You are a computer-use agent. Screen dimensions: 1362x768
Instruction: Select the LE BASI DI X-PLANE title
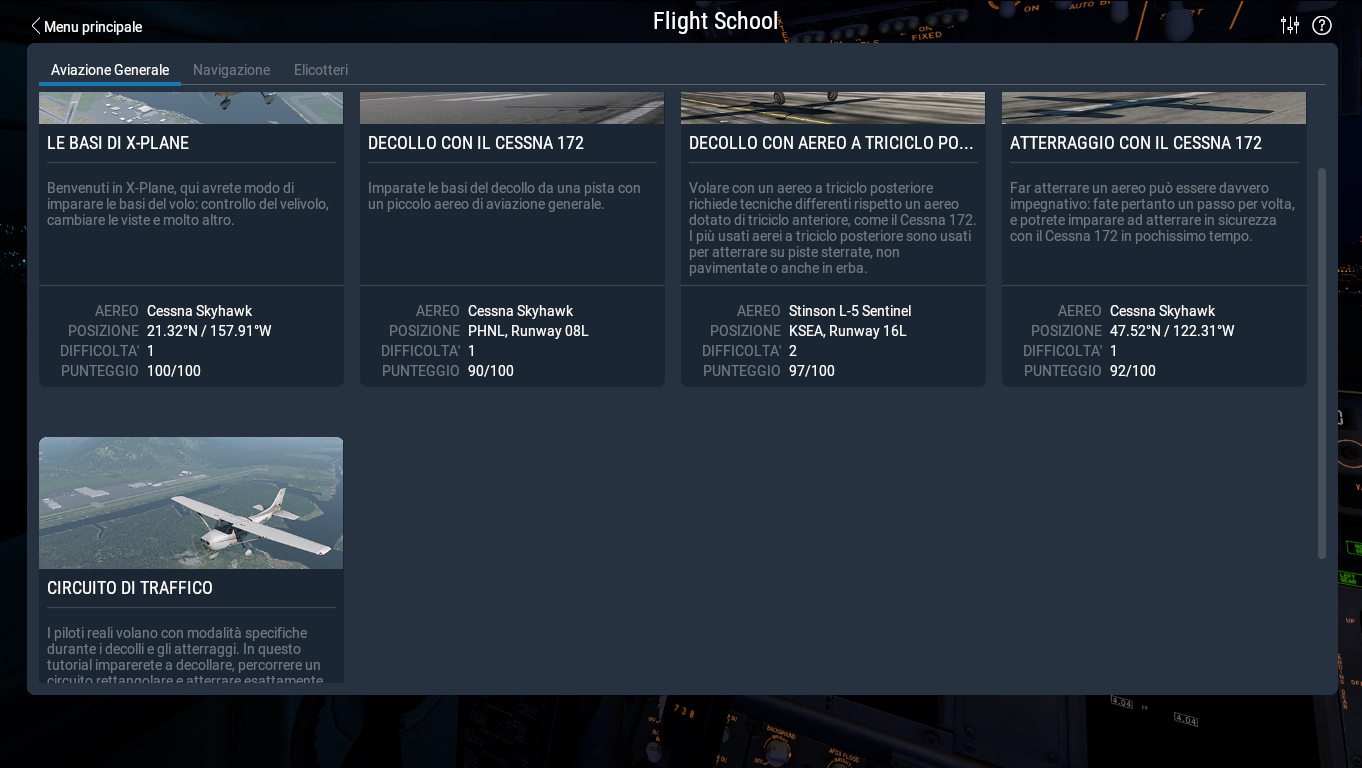click(x=118, y=143)
